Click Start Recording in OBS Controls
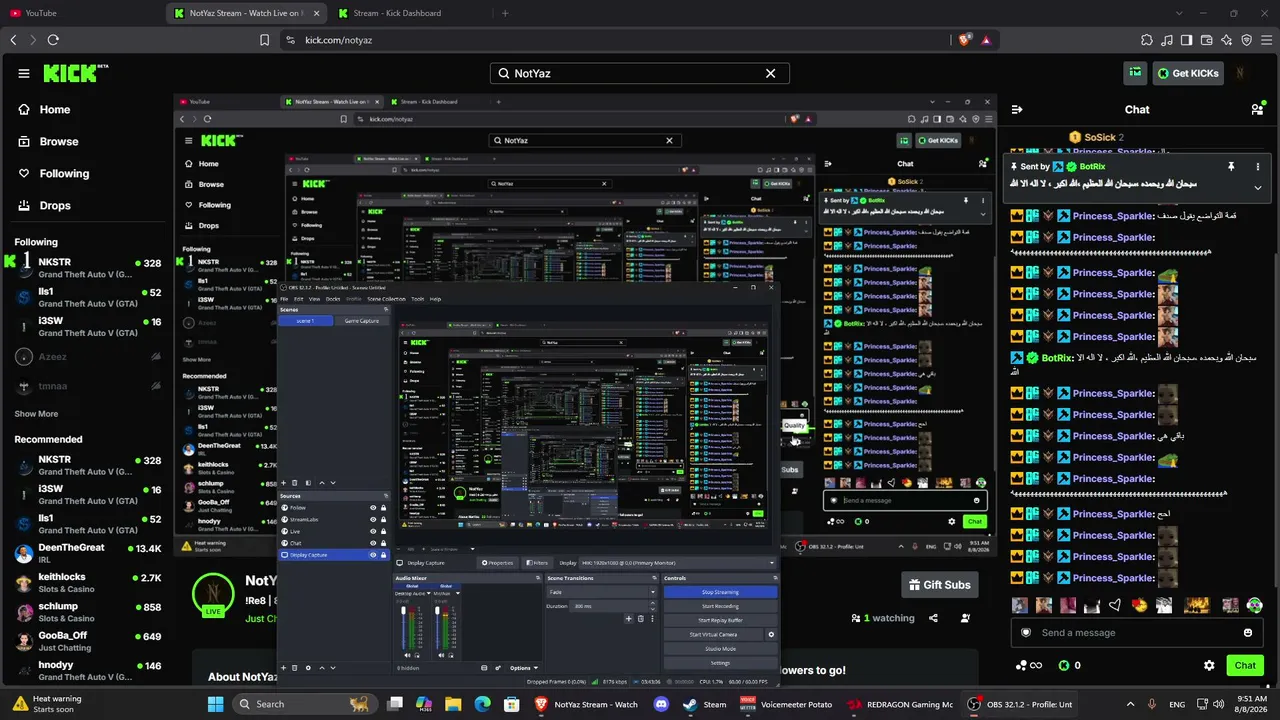Screen dimensions: 1280x720 (x=720, y=606)
